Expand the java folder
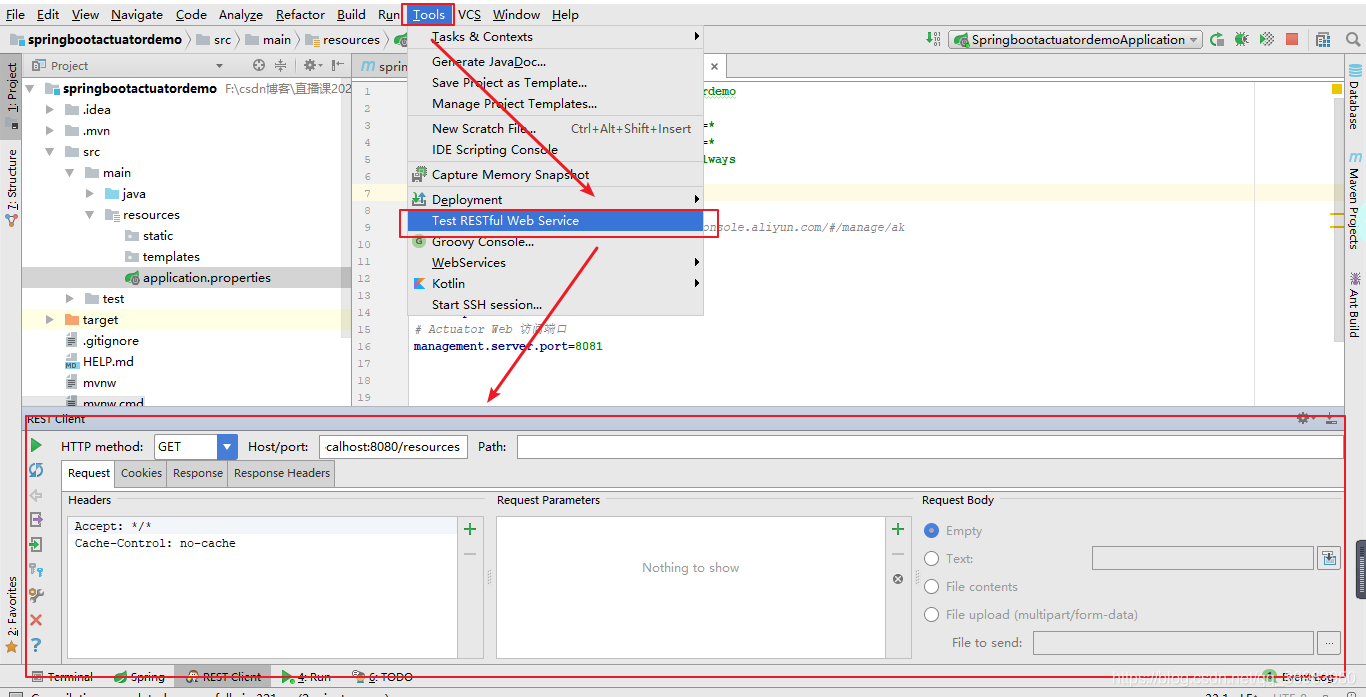The height and width of the screenshot is (697, 1366). click(90, 193)
